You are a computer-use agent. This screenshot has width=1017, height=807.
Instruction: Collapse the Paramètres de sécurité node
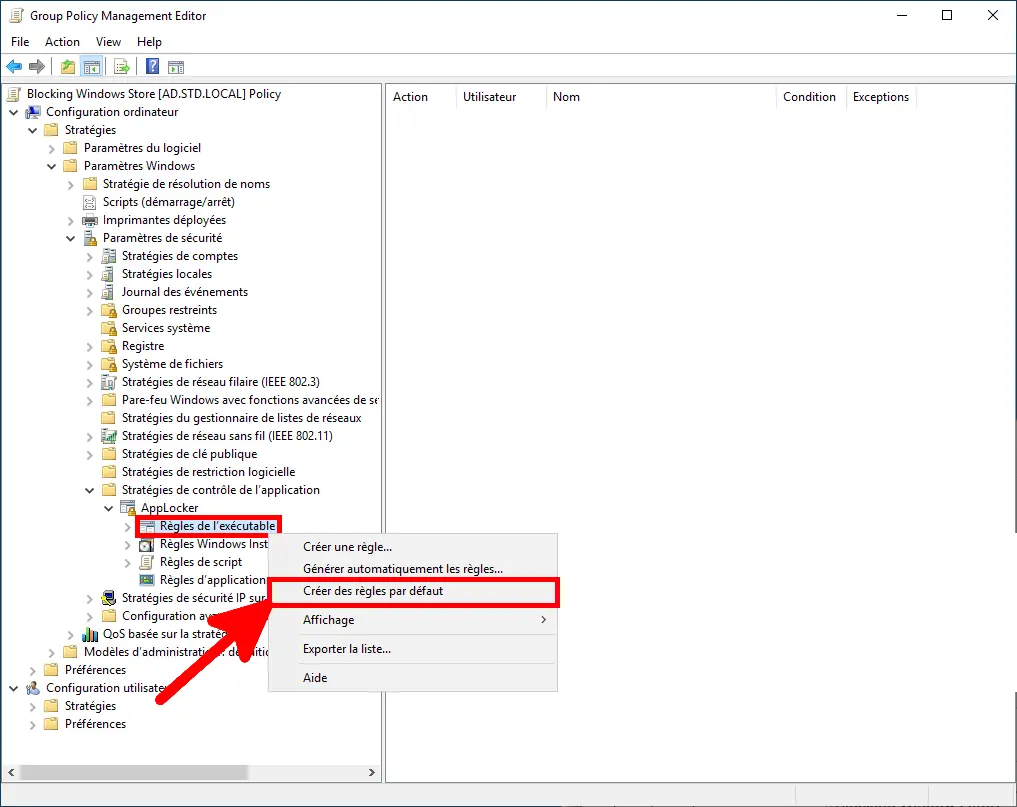(69, 238)
